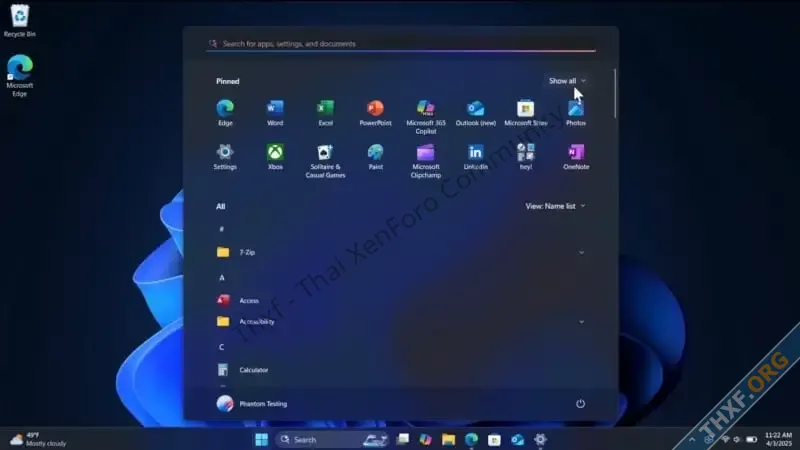
Task: Open Microsoft 365 Copilot pinned app
Action: (426, 117)
